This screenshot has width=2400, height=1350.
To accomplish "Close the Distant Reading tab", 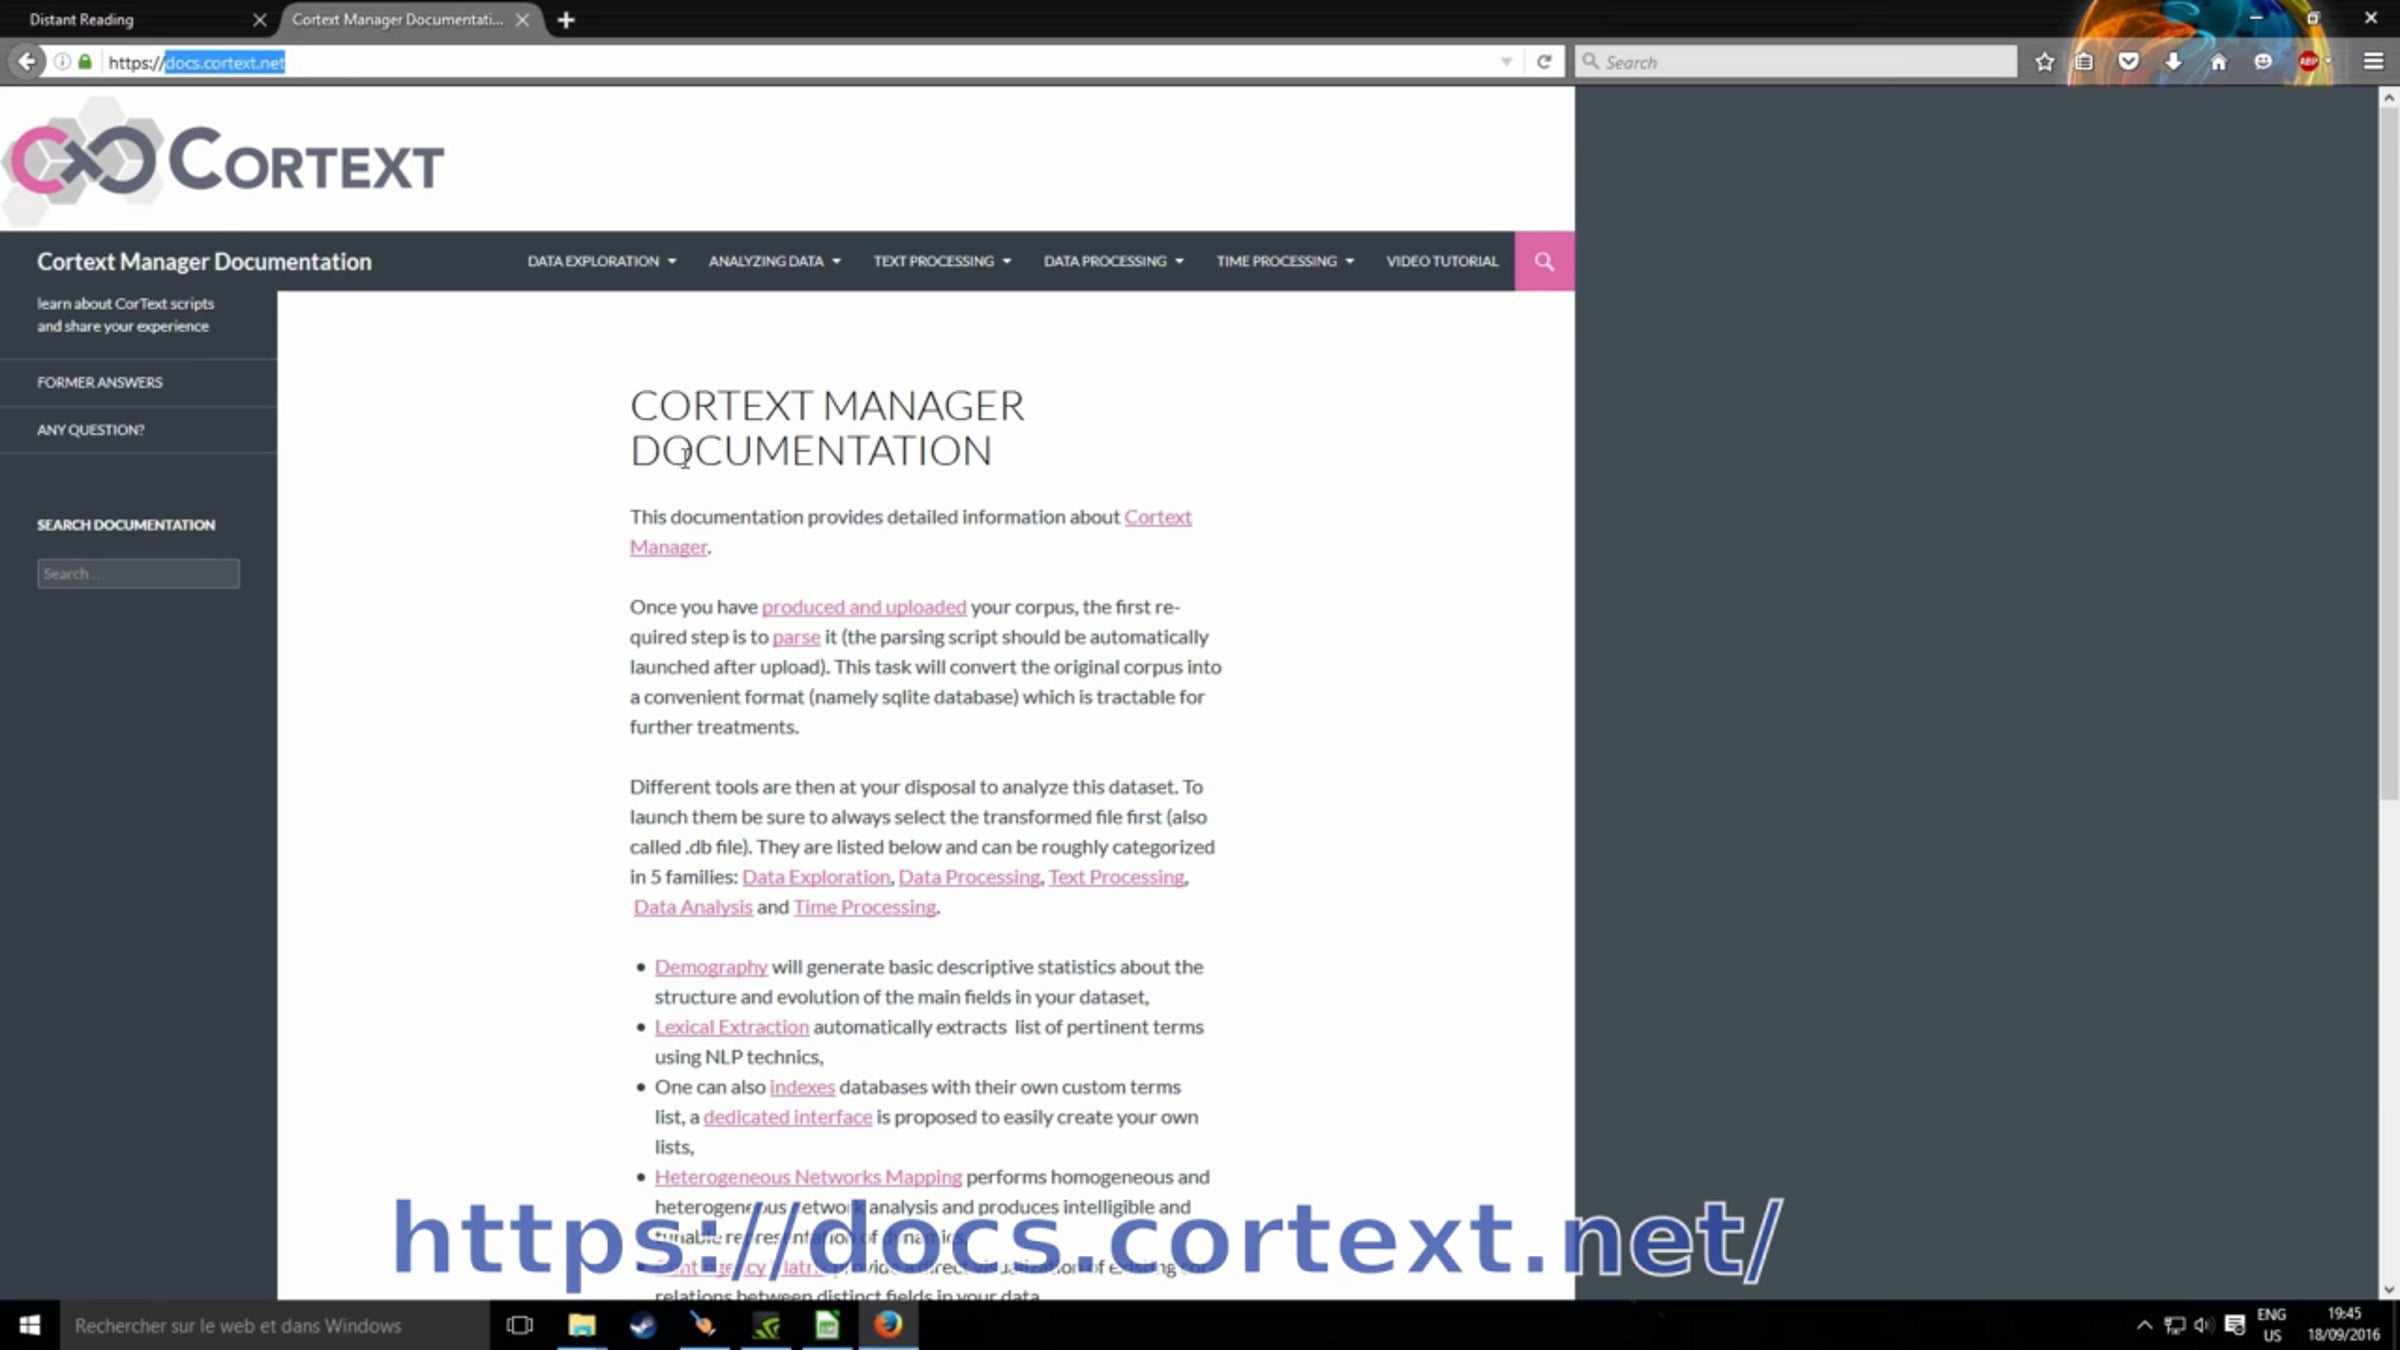I will (x=260, y=19).
